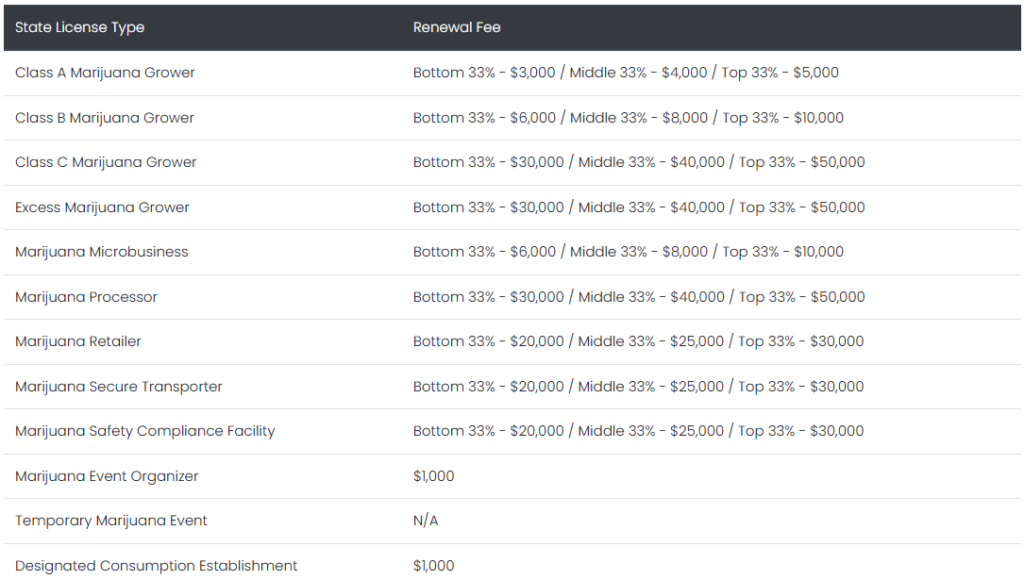
Task: Click the Marijuana Secure Transporter cell
Action: point(119,387)
